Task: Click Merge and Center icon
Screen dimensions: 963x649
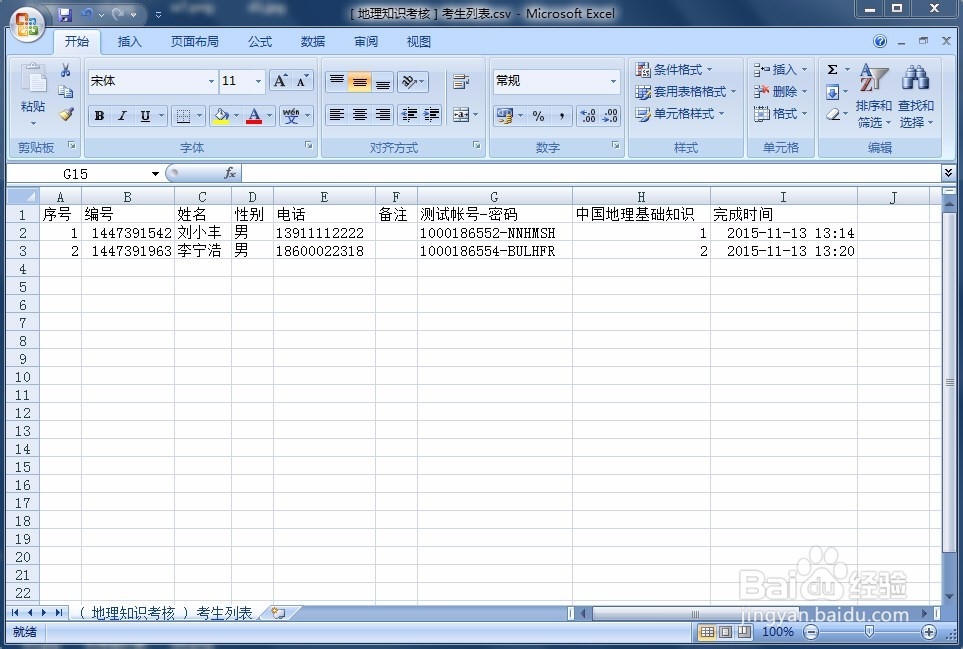Action: pos(461,115)
